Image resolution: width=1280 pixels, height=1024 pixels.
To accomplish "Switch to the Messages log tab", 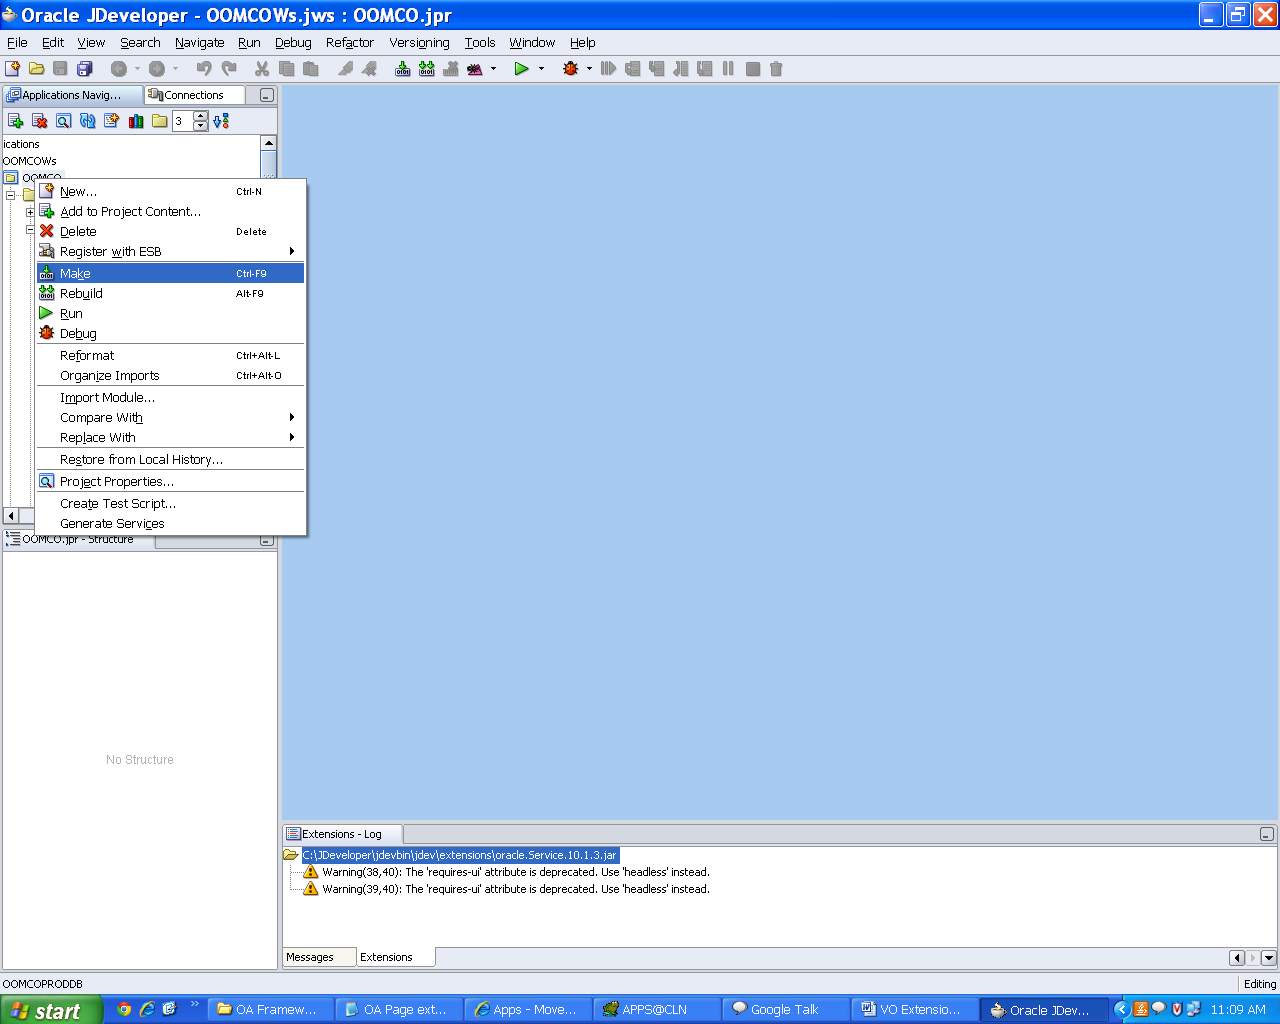I will (319, 957).
